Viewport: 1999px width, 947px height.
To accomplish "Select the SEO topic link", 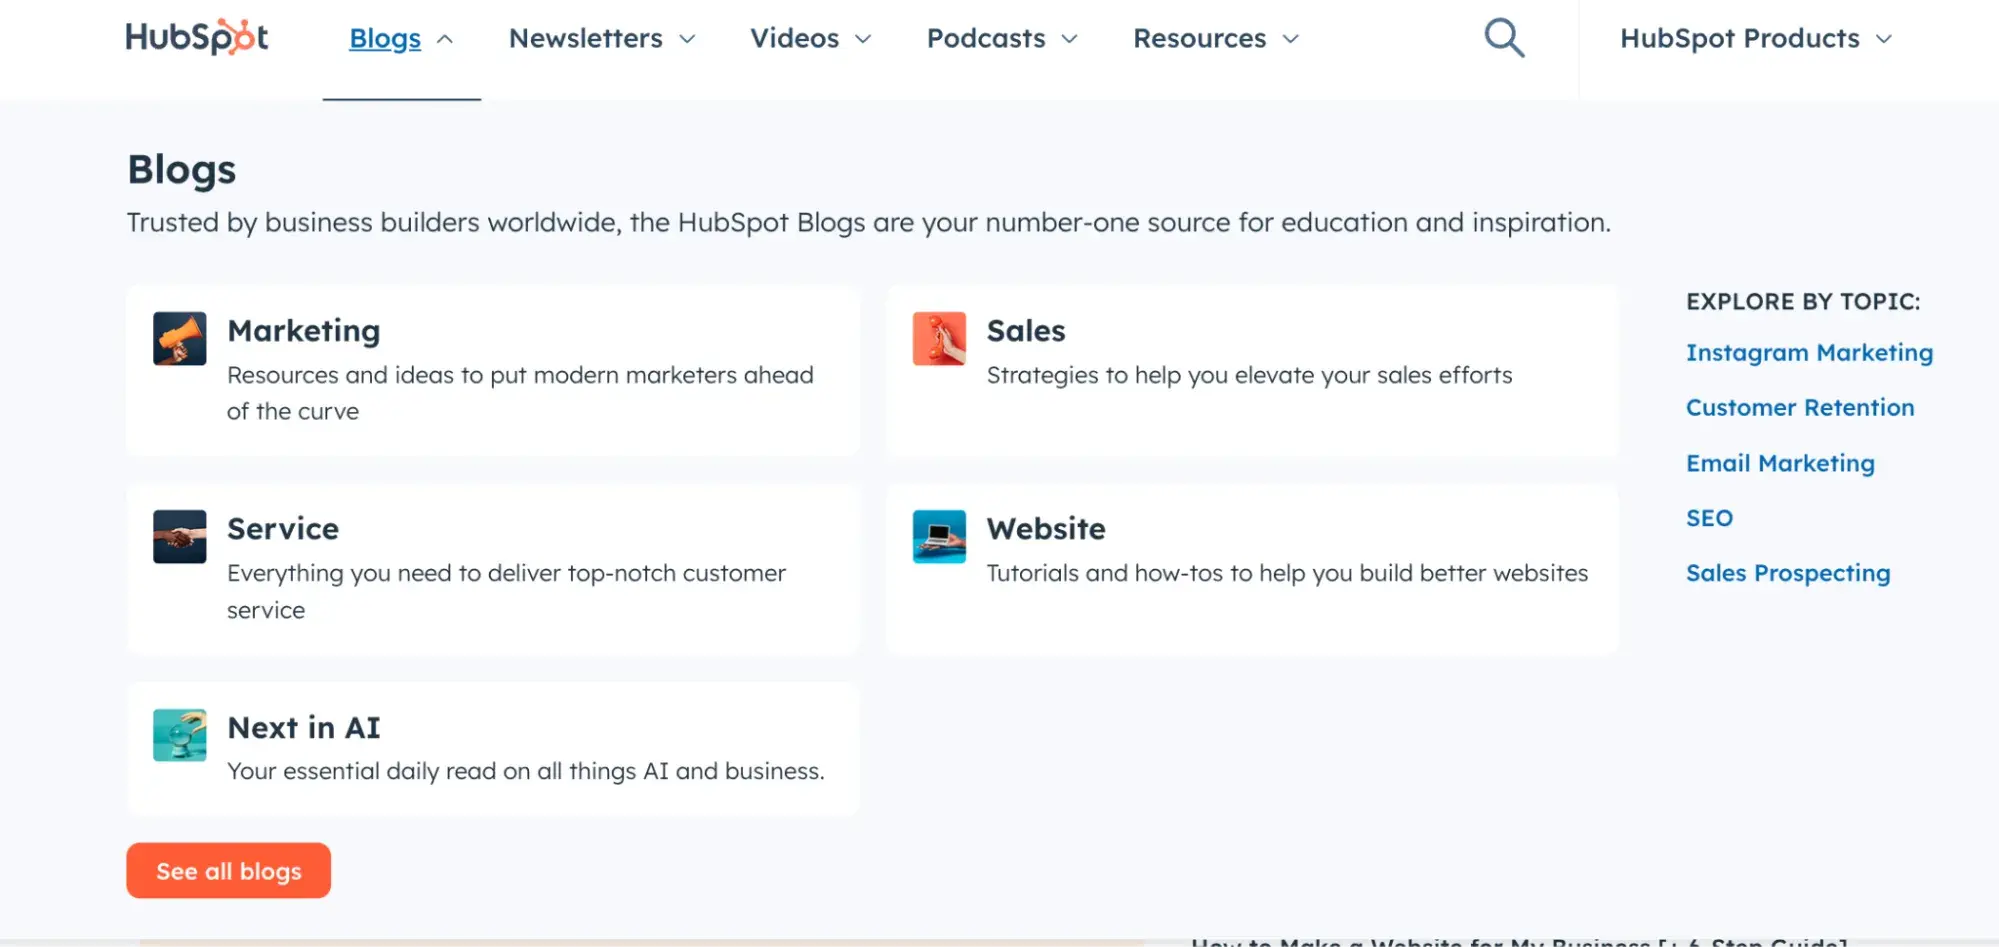I will tap(1709, 518).
